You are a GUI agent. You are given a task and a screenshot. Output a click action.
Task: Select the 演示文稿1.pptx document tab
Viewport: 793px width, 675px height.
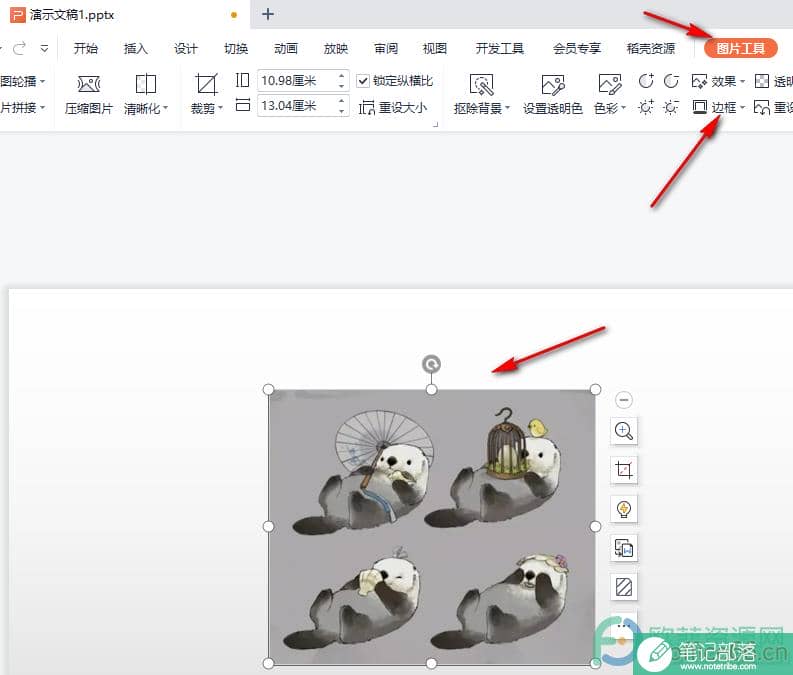coord(124,15)
